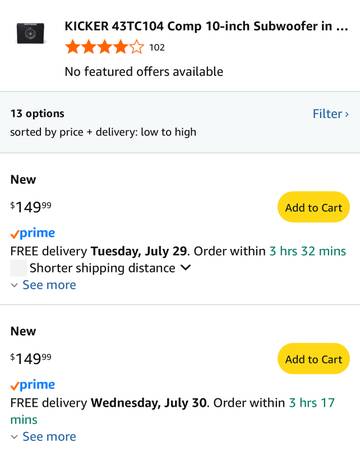The image size is (360, 450).
Task: Click the icon beside Shorter shipping distance
Action: (18, 268)
